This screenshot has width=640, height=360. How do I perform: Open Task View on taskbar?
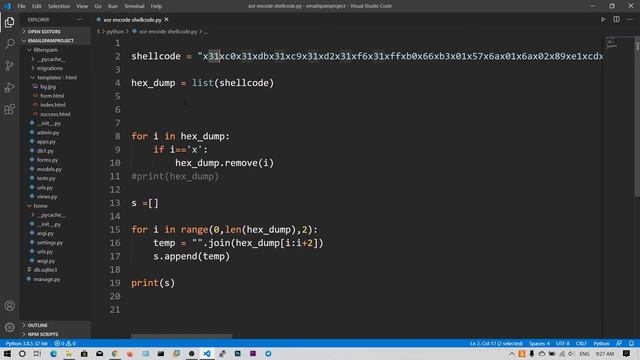(x=37, y=353)
